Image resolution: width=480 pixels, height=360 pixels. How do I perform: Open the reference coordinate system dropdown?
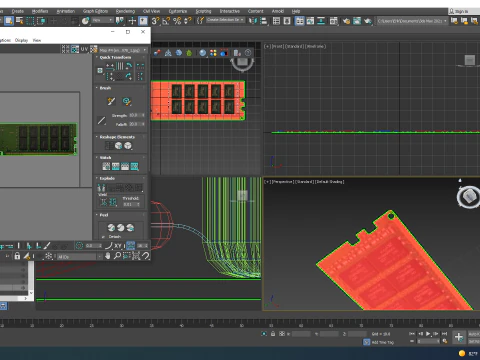pos(103,20)
